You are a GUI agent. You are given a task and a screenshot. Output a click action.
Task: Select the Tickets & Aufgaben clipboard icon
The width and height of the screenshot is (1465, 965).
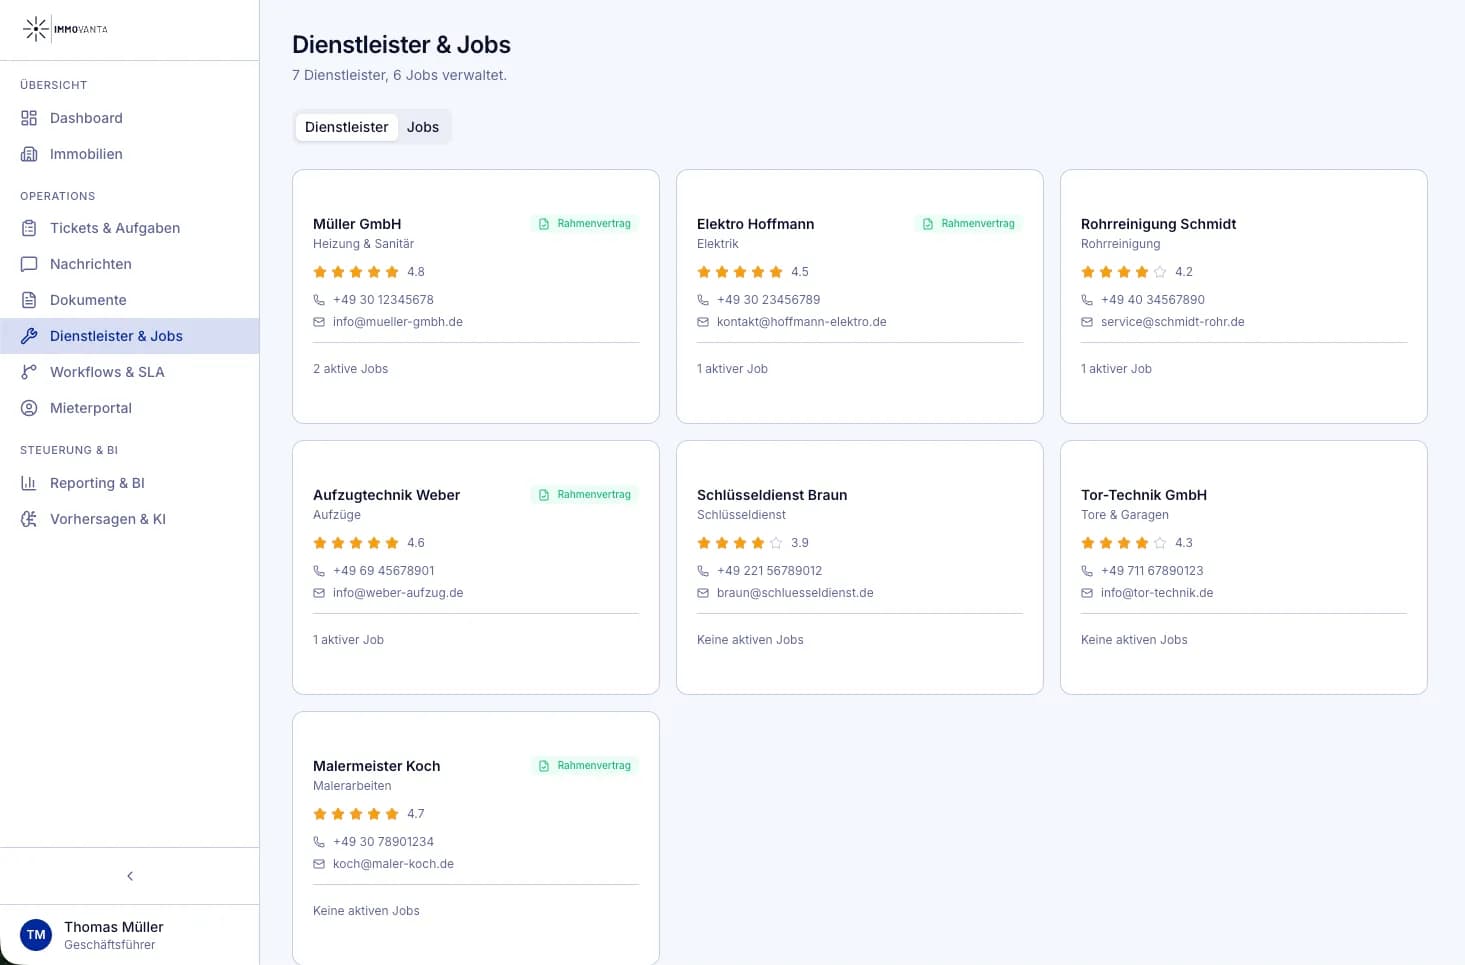coord(29,228)
